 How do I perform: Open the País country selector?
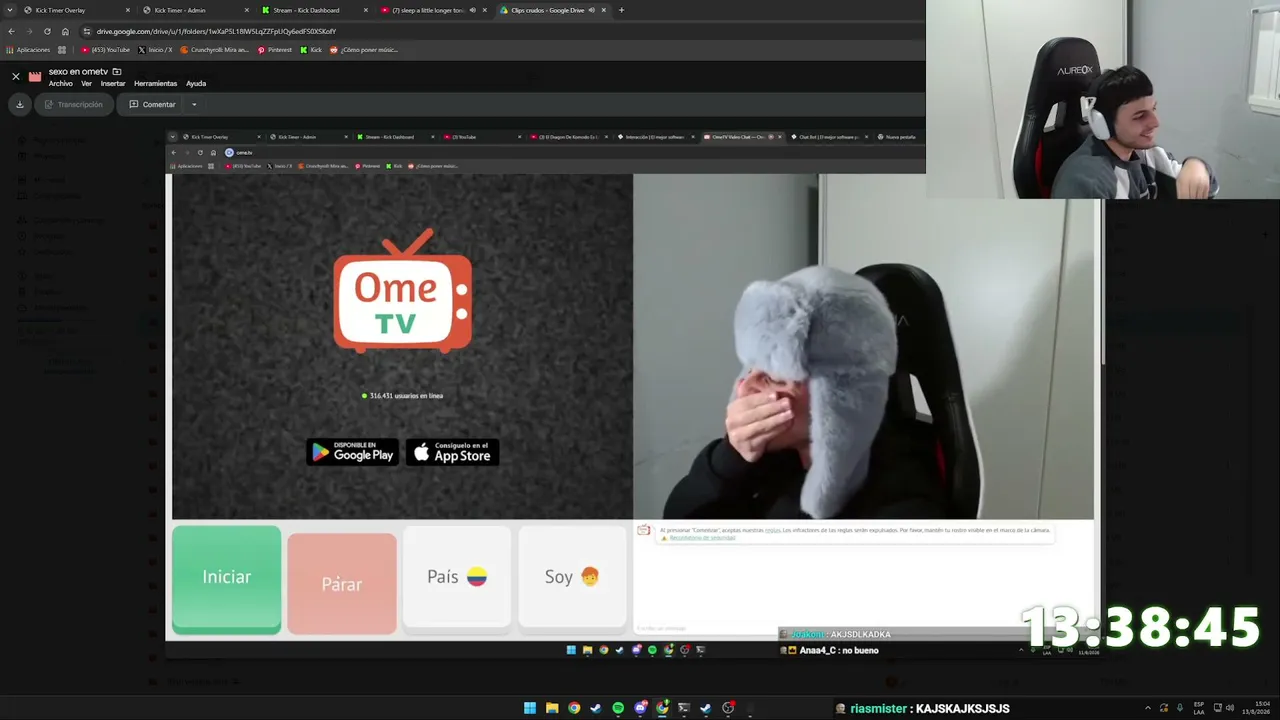pos(457,577)
